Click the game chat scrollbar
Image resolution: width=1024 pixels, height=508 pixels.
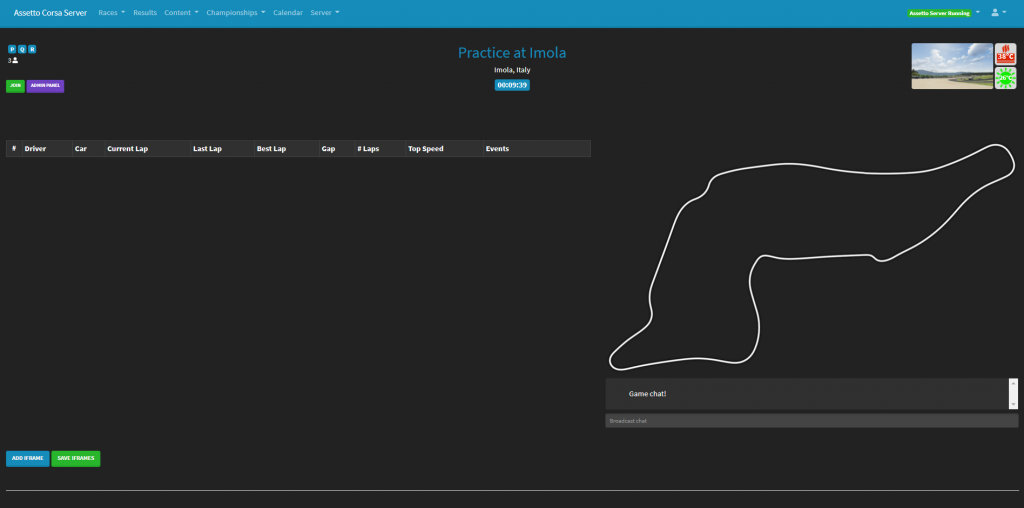1013,394
